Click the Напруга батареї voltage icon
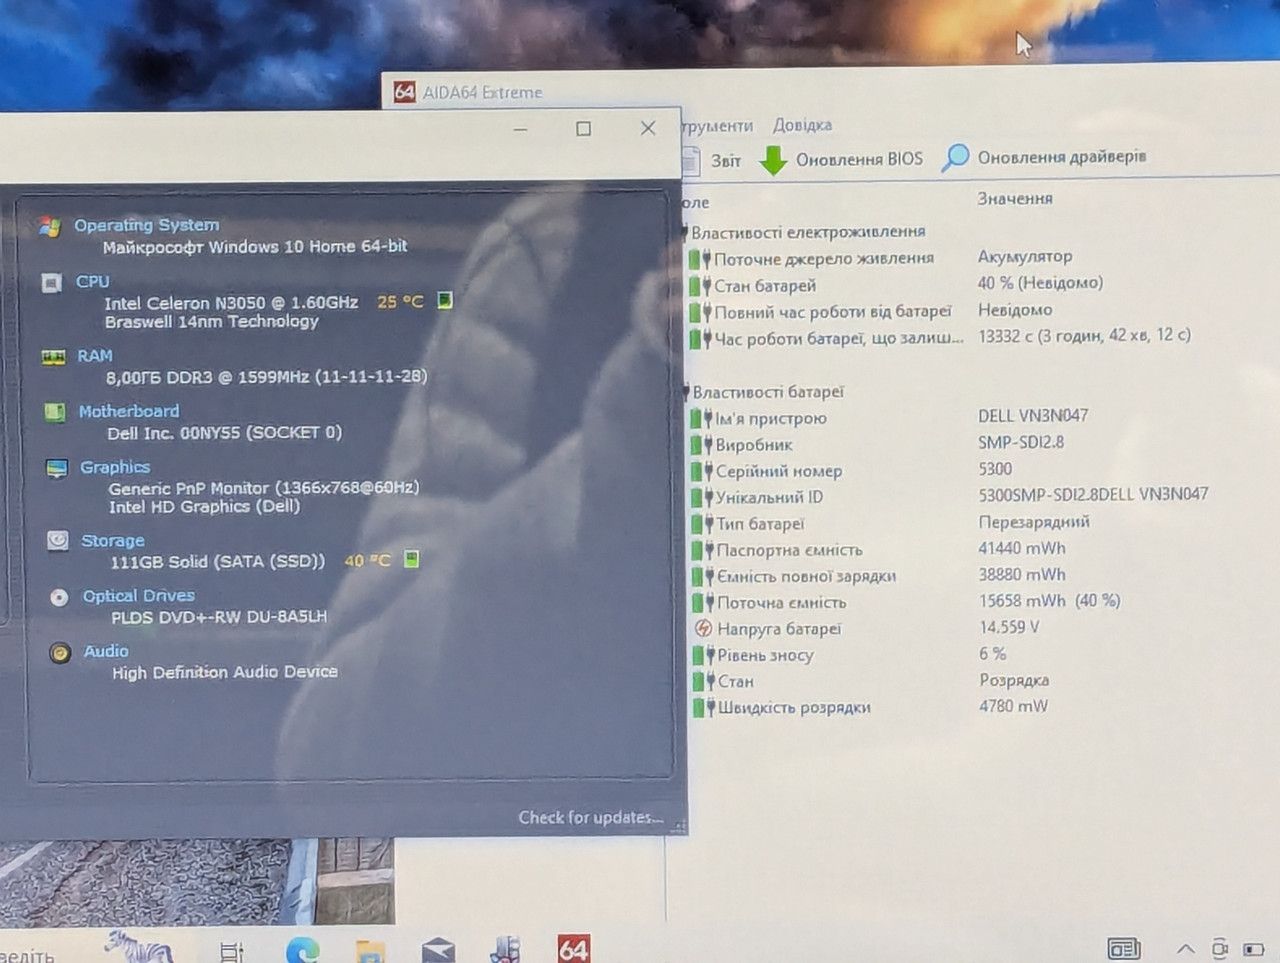 click(x=704, y=629)
